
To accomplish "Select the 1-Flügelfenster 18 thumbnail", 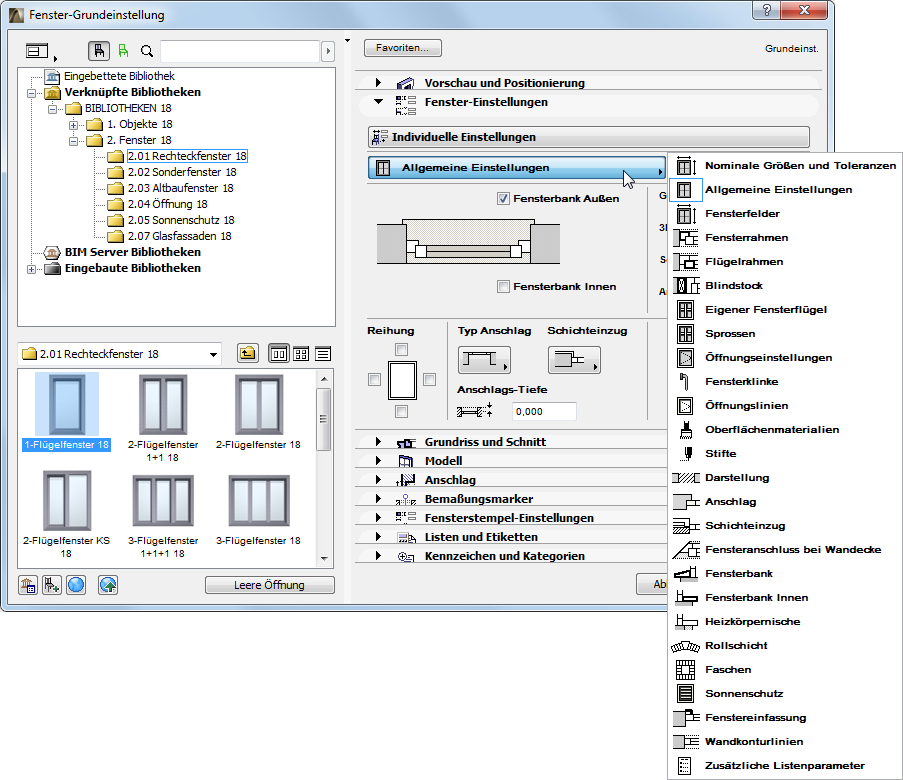I will coord(66,407).
